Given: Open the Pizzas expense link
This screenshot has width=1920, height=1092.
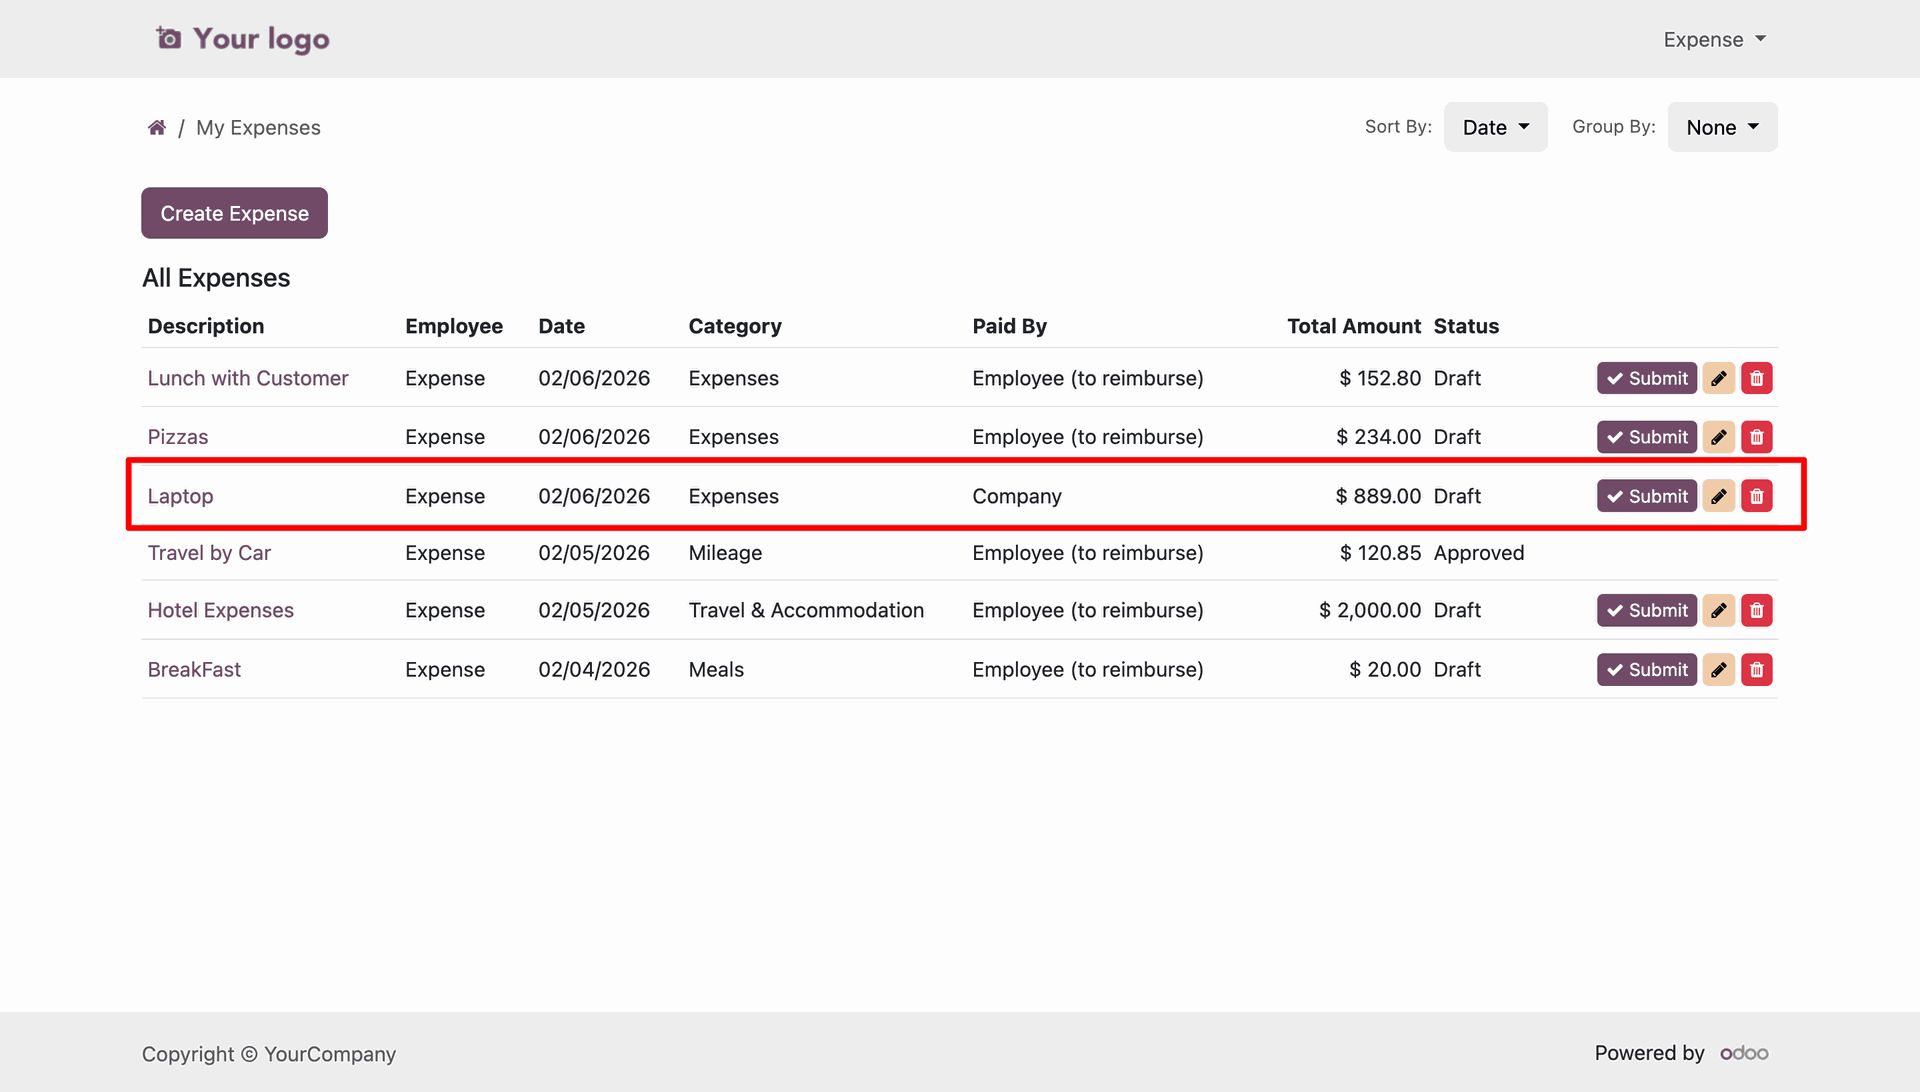Looking at the screenshot, I should point(178,437).
